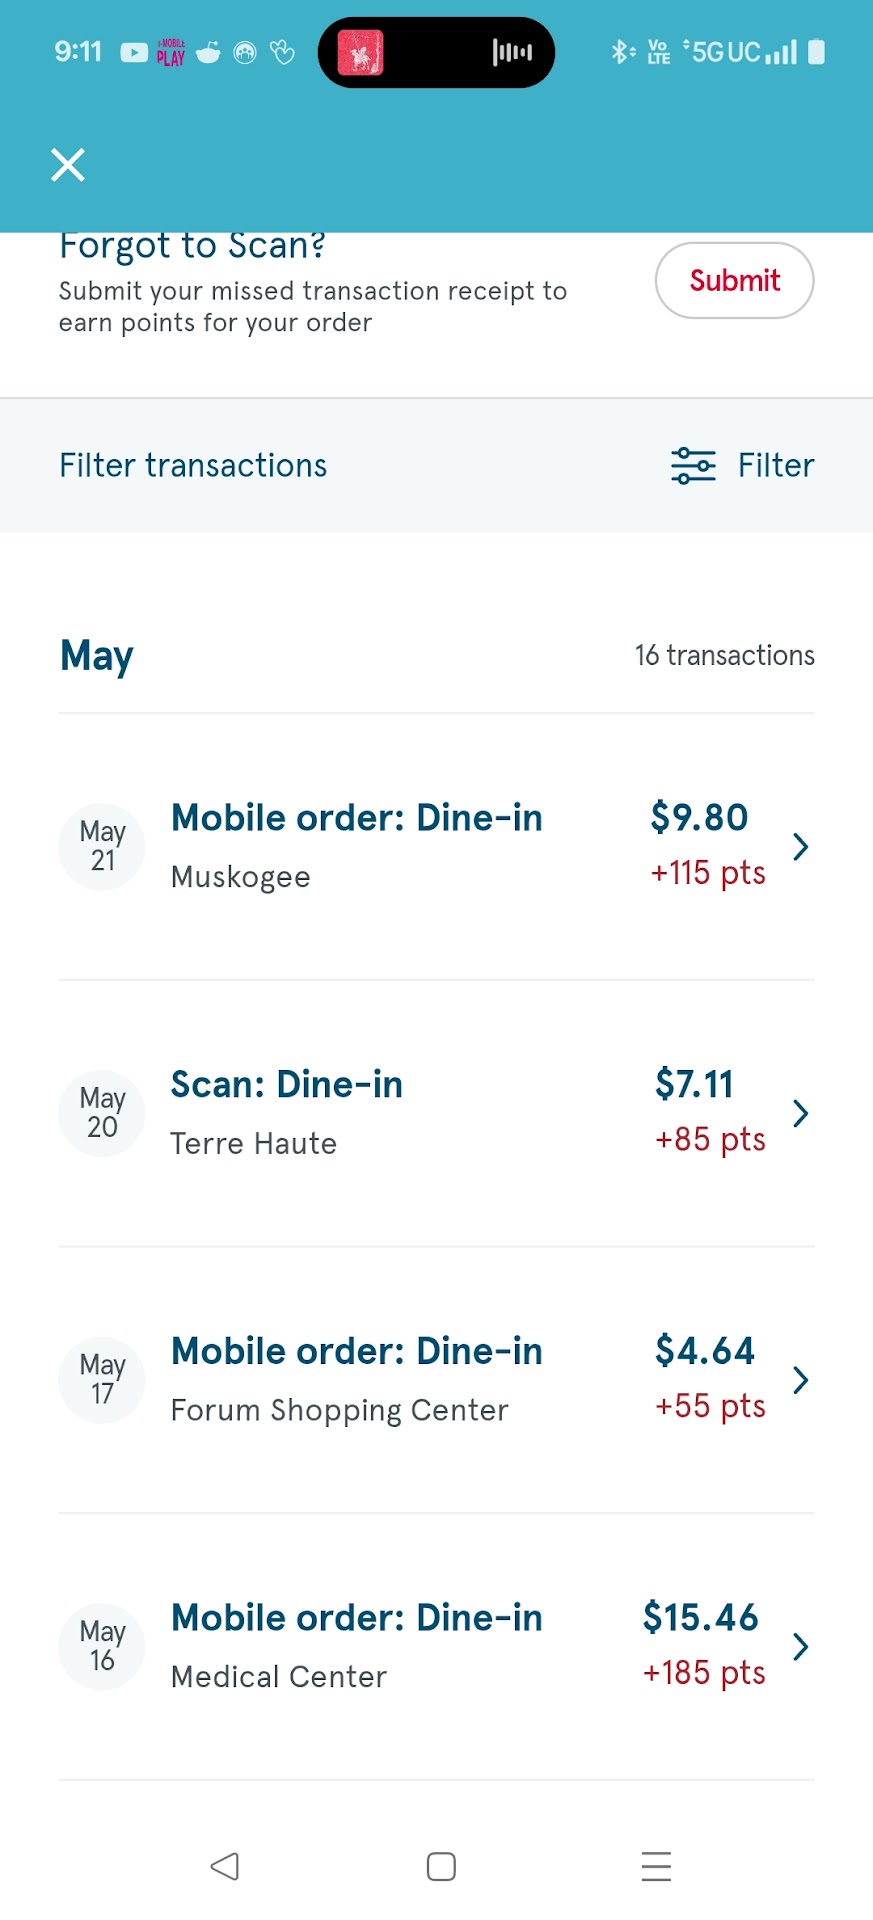Close the transaction history screen
The height and width of the screenshot is (1920, 873).
click(x=68, y=164)
